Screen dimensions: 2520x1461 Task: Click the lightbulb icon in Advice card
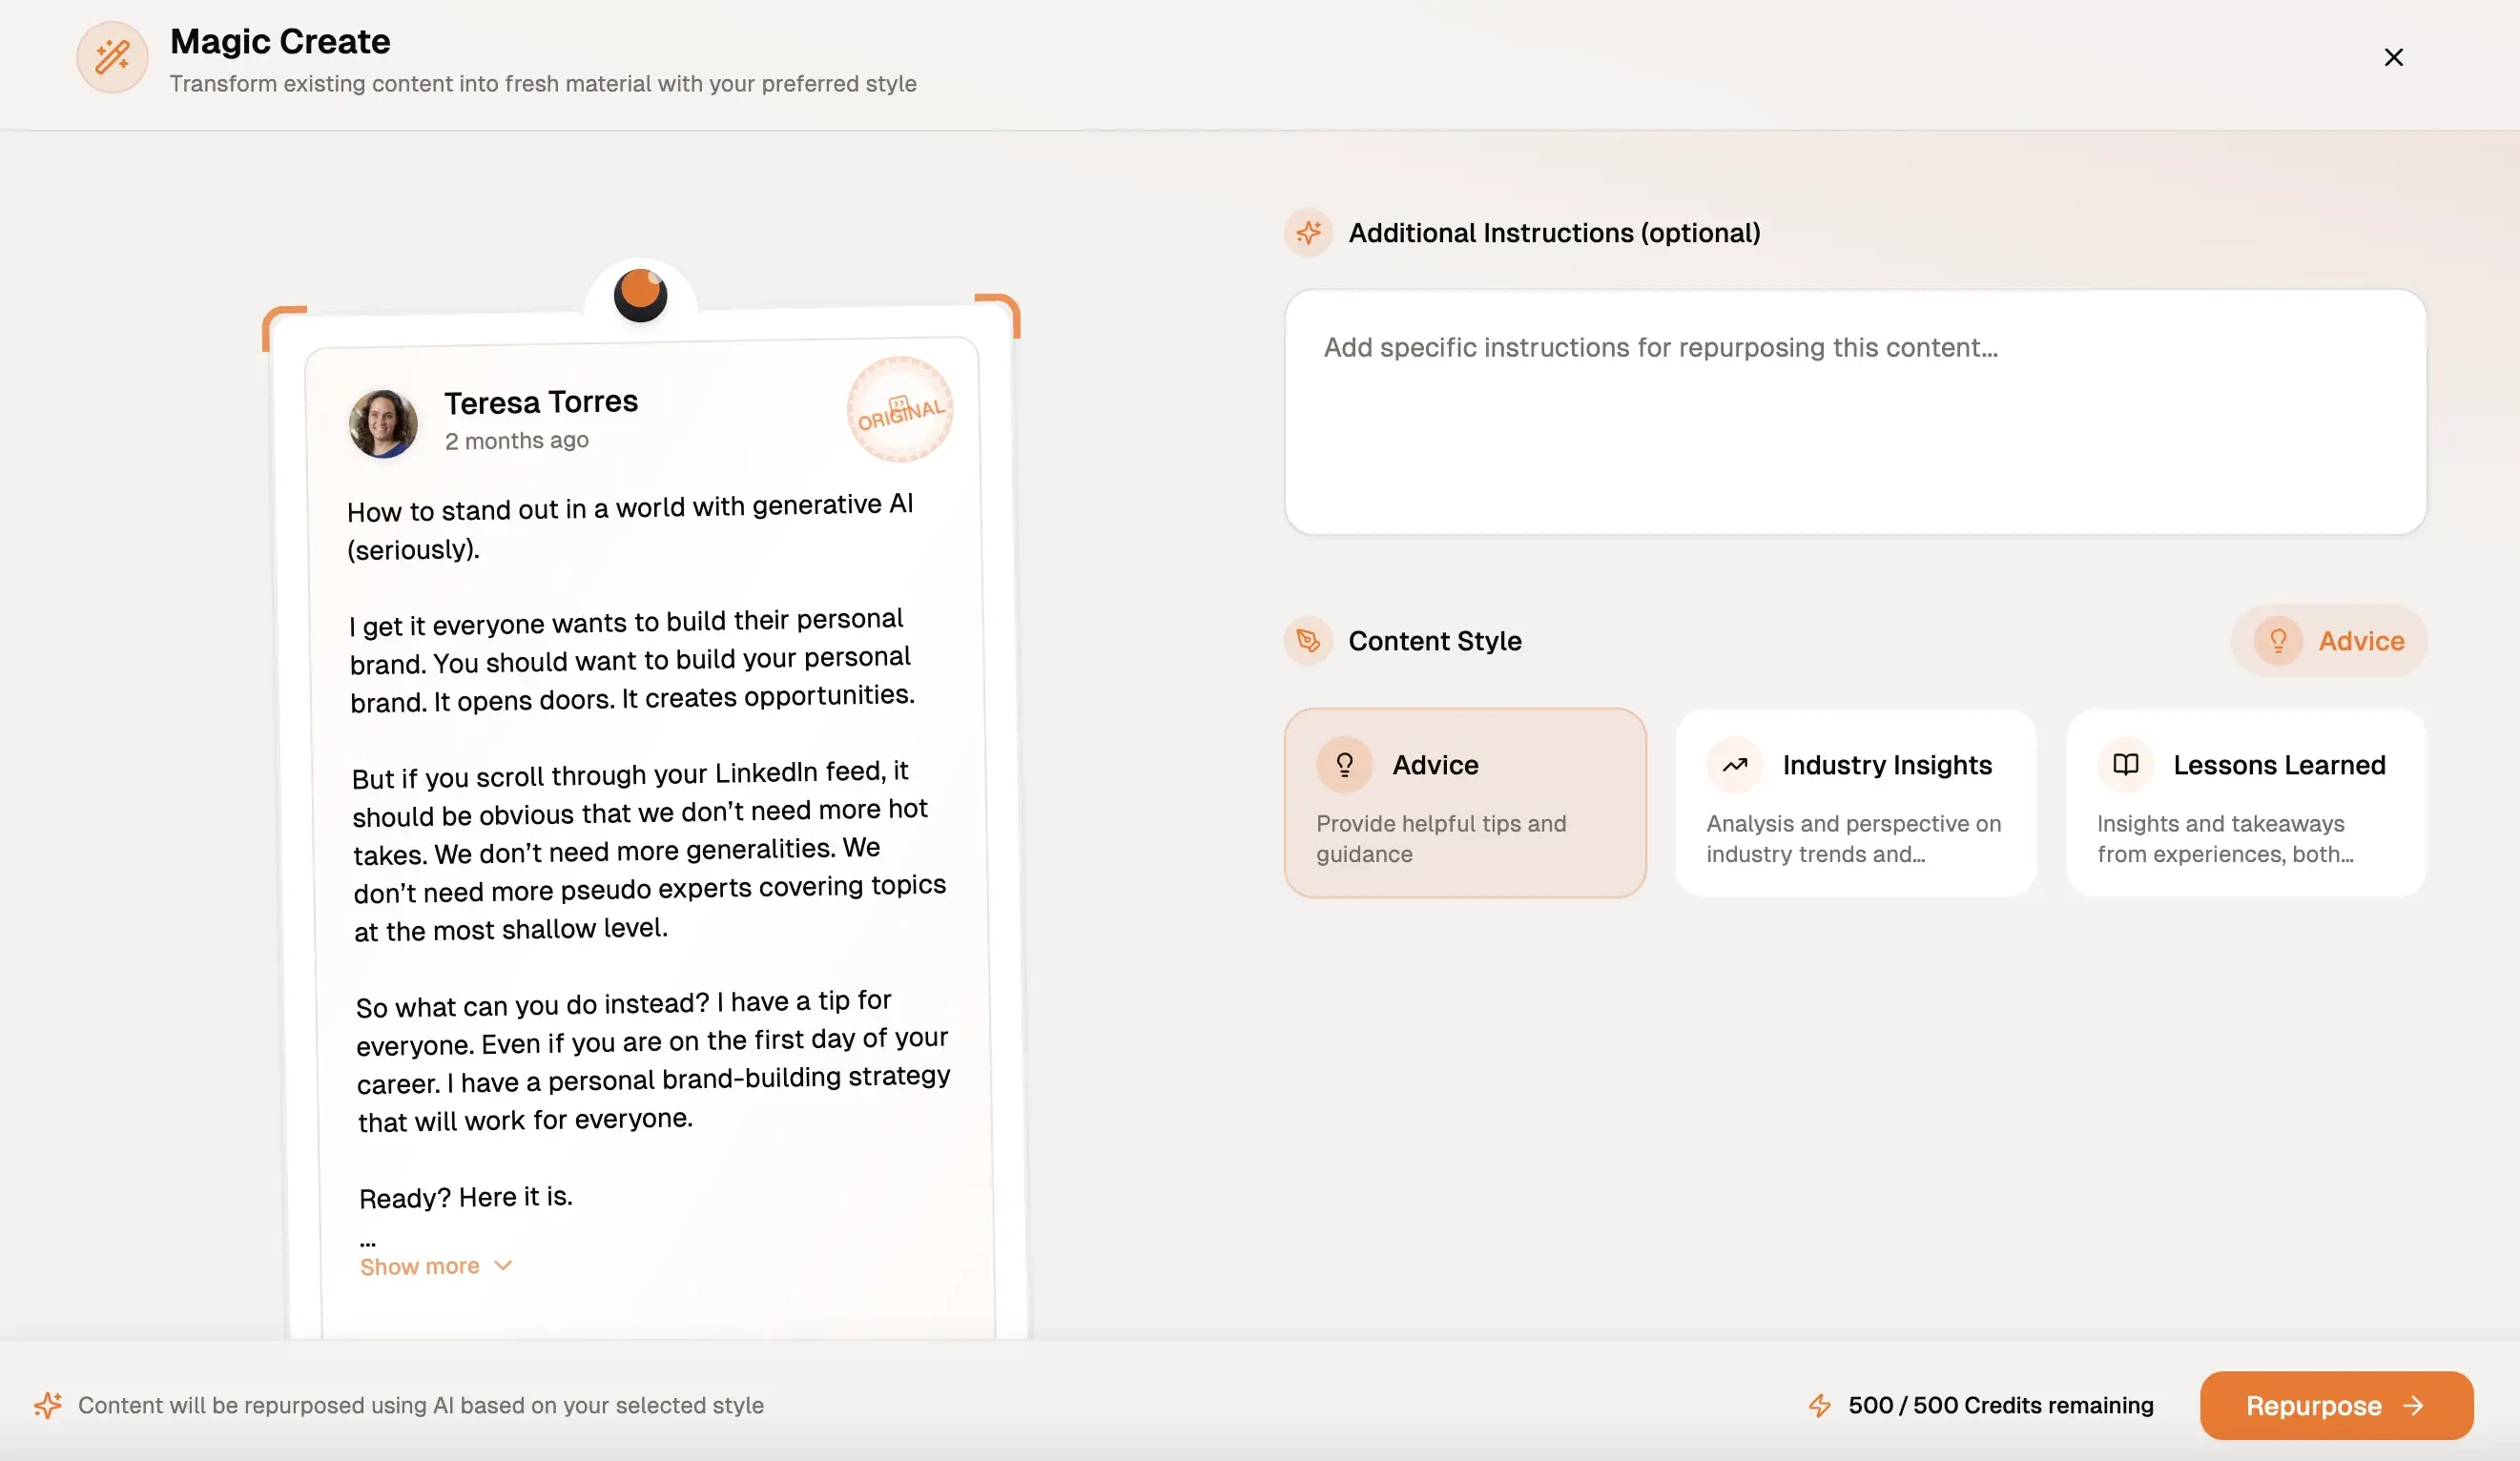click(1344, 765)
